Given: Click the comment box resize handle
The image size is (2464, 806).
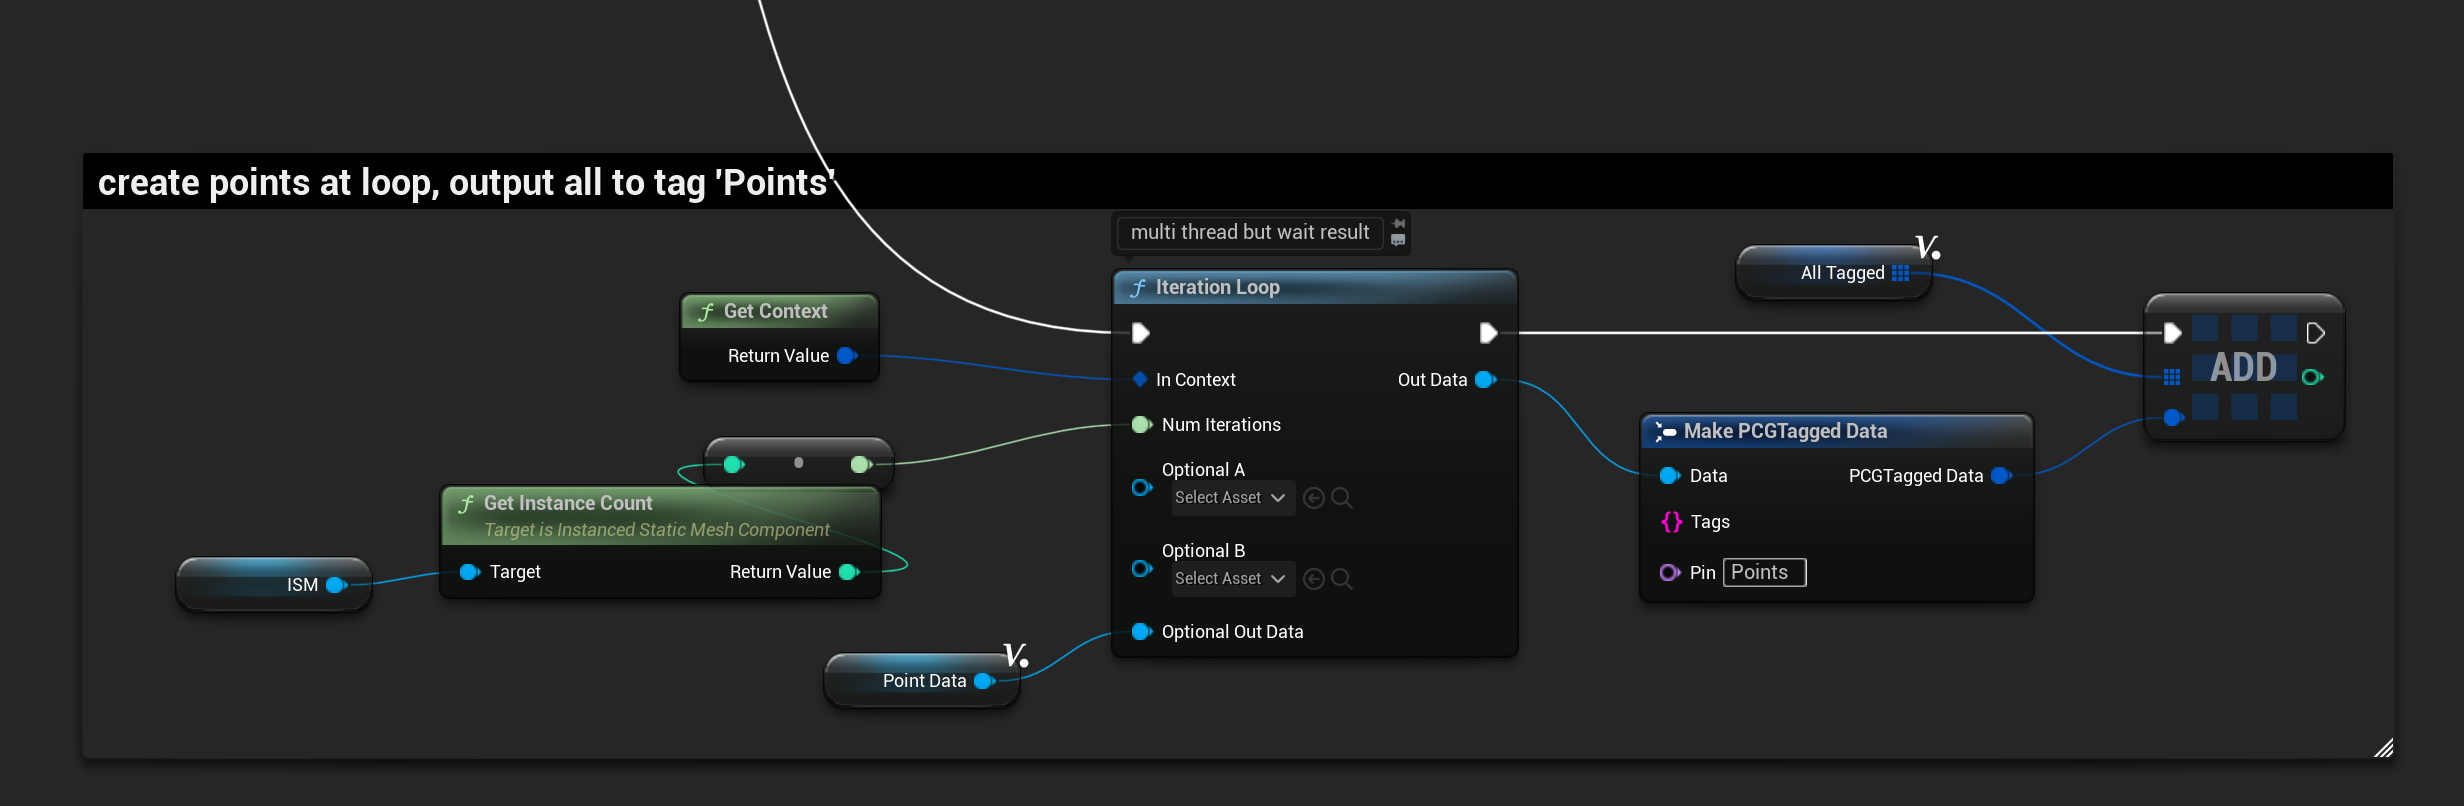Looking at the screenshot, I should coord(2383,748).
